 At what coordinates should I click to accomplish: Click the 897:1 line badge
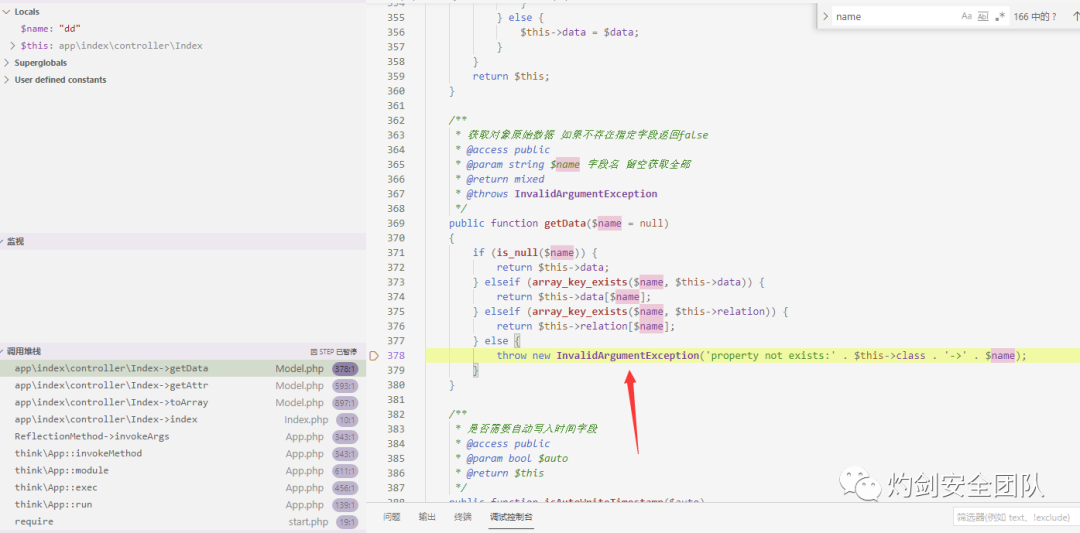[344, 402]
